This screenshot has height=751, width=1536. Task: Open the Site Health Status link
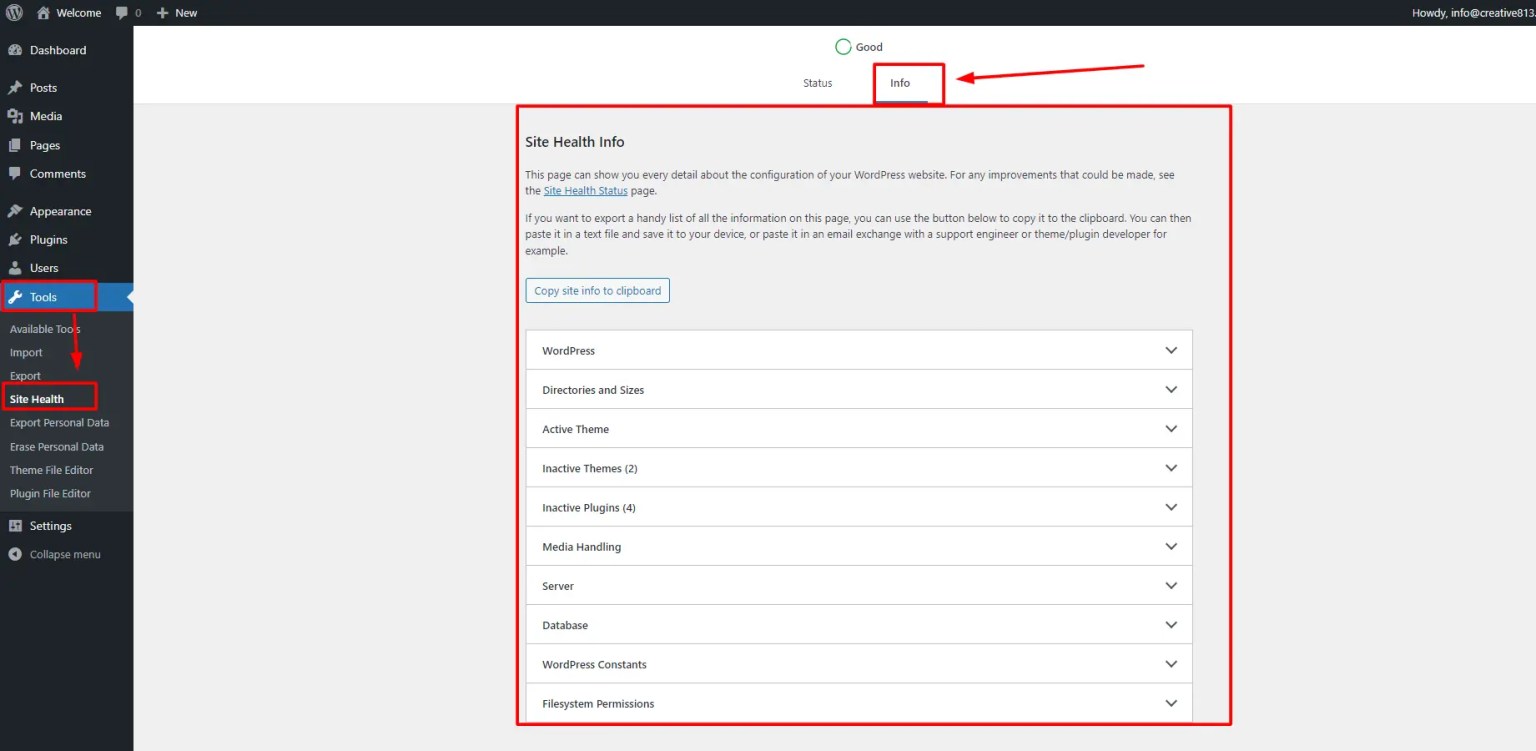(585, 191)
